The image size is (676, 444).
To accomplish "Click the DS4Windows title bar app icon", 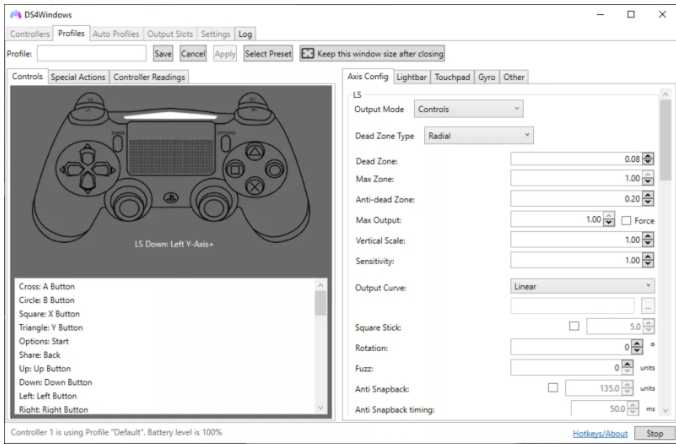I will 16,15.
